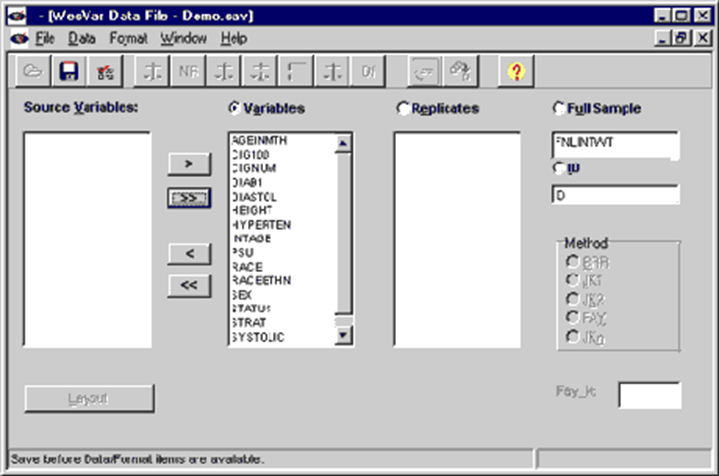Click the disabled bracket-shaped toolbar icon
The height and width of the screenshot is (476, 719).
[296, 71]
